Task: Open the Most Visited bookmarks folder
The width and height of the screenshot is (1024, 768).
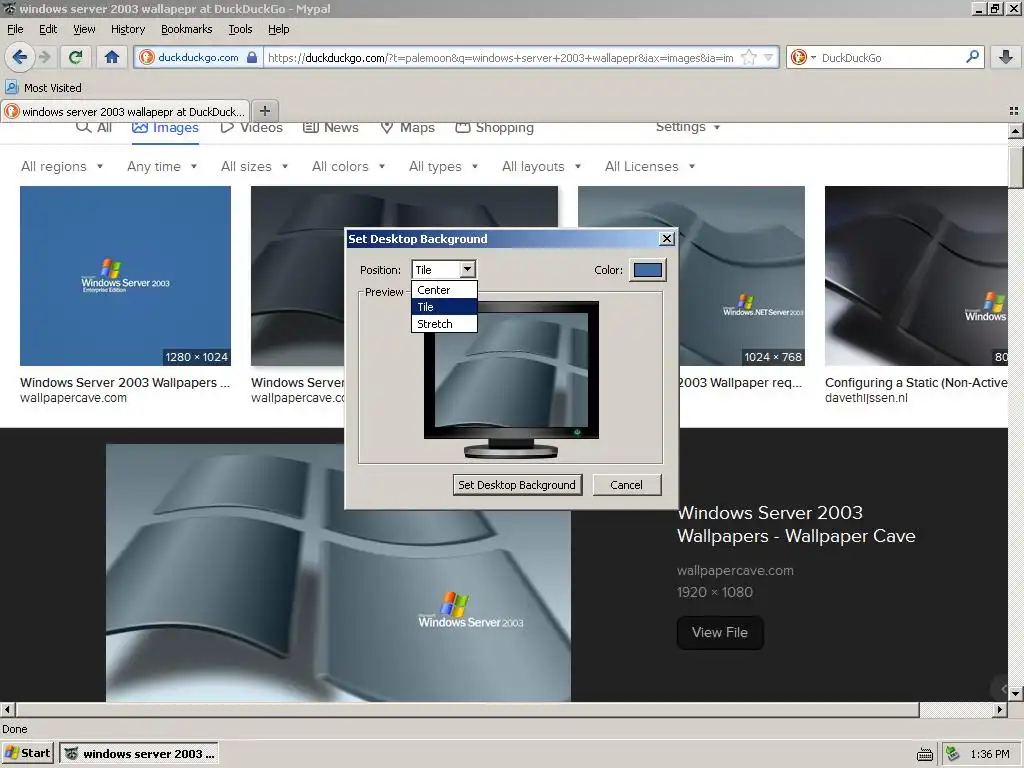Action: 43,88
